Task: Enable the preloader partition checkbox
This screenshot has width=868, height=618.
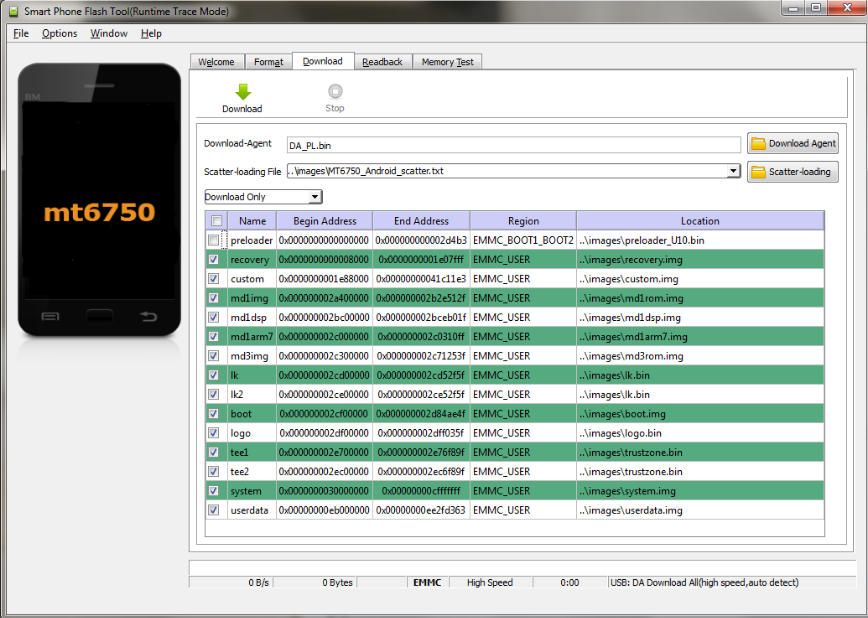Action: (x=214, y=241)
